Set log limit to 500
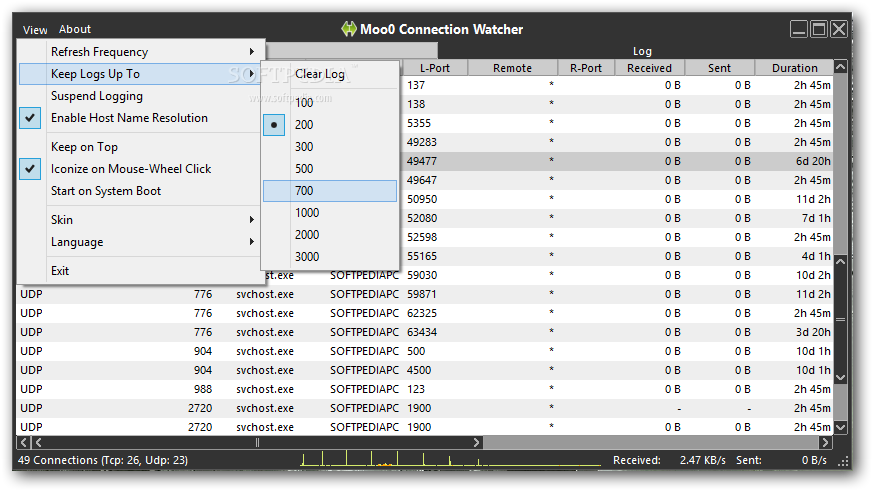Image resolution: width=873 pixels, height=491 pixels. click(x=330, y=169)
